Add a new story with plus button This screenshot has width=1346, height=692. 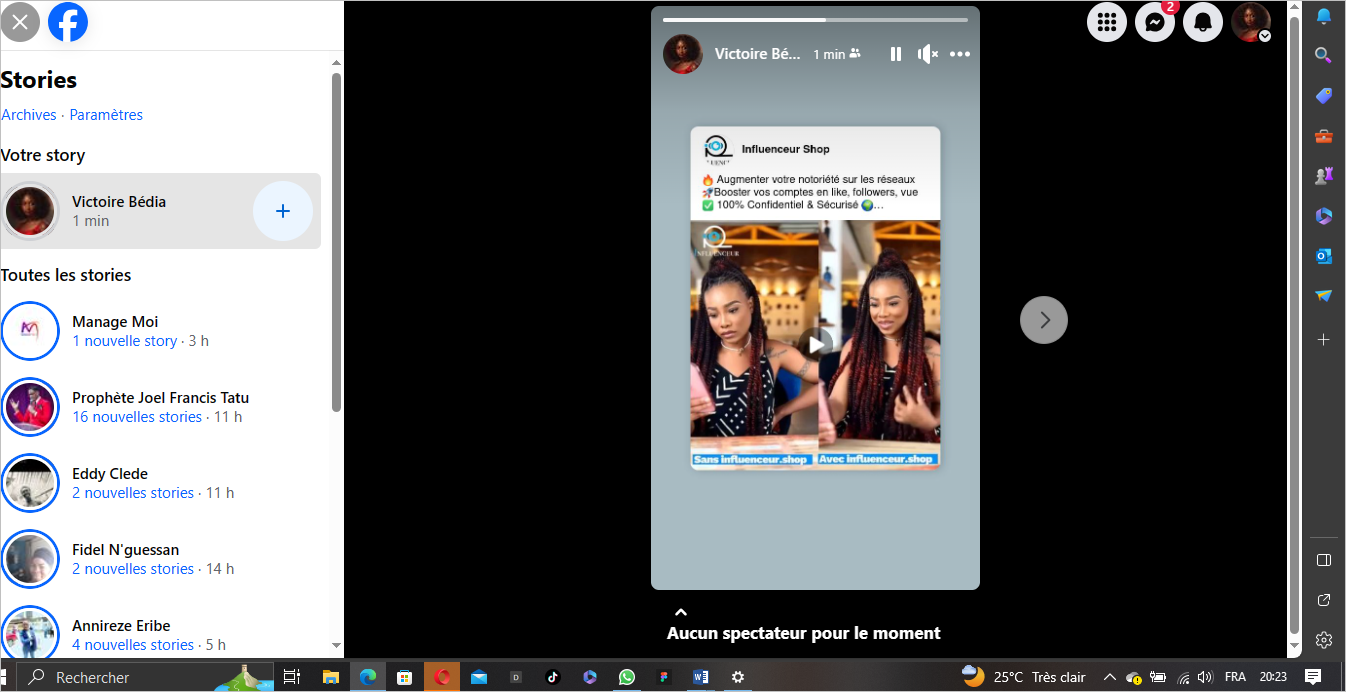point(283,211)
